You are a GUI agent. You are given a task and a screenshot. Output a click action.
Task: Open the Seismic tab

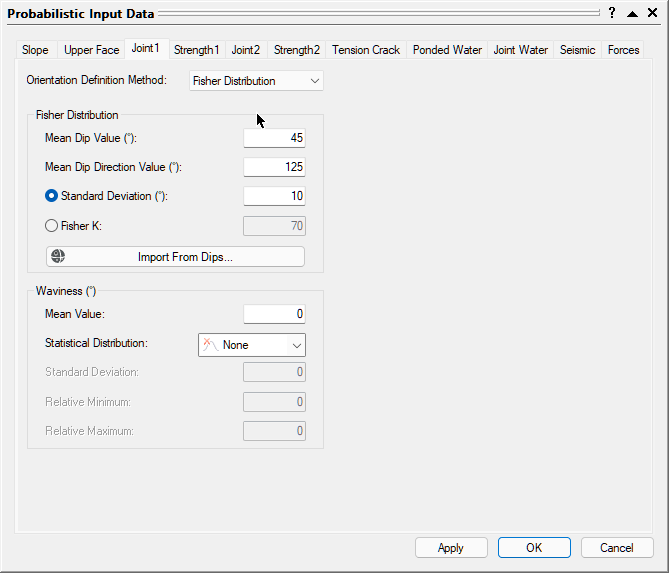[577, 50]
